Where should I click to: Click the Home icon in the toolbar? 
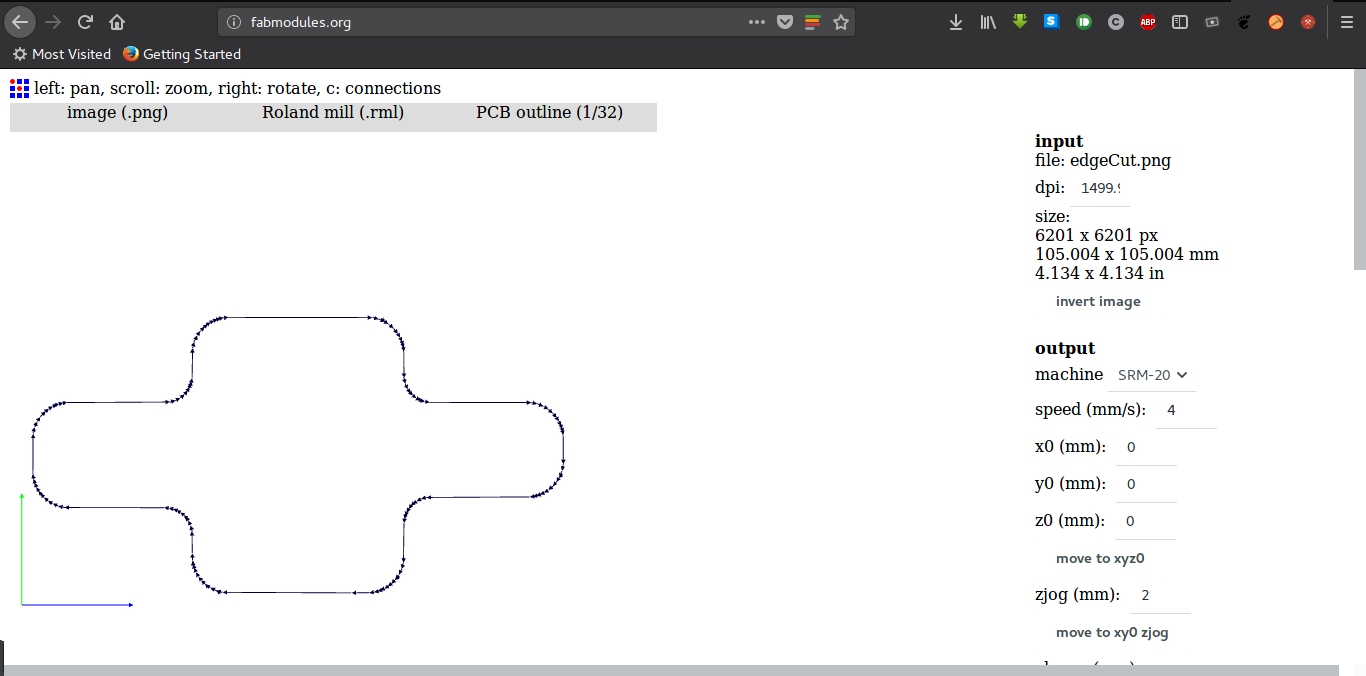[117, 21]
